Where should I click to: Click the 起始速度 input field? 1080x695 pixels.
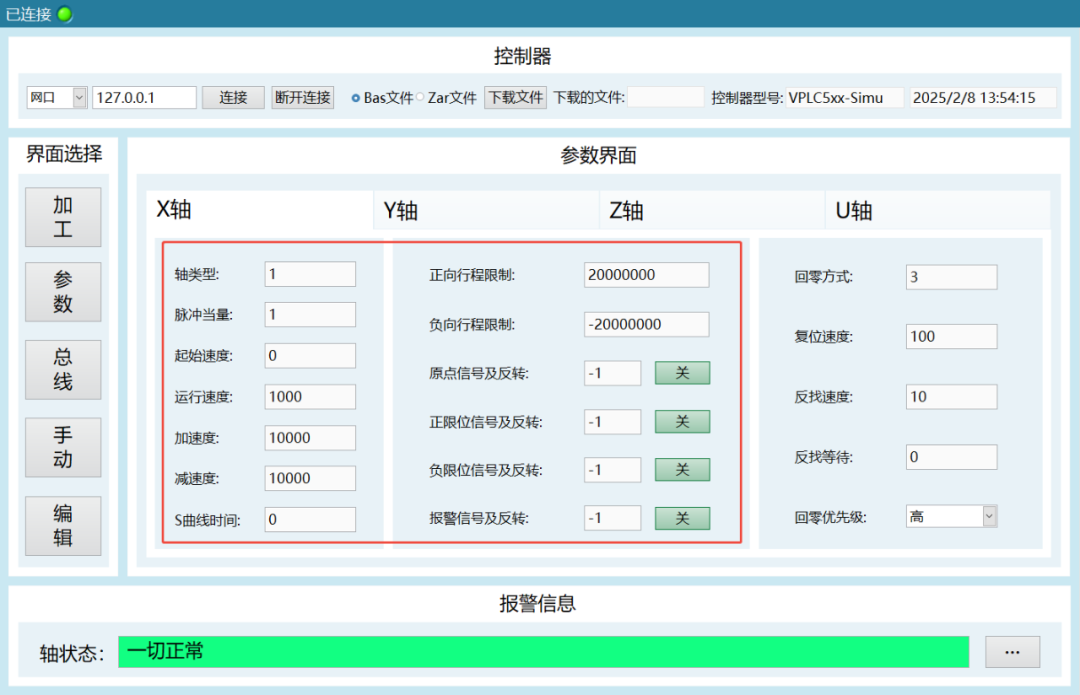tap(310, 355)
